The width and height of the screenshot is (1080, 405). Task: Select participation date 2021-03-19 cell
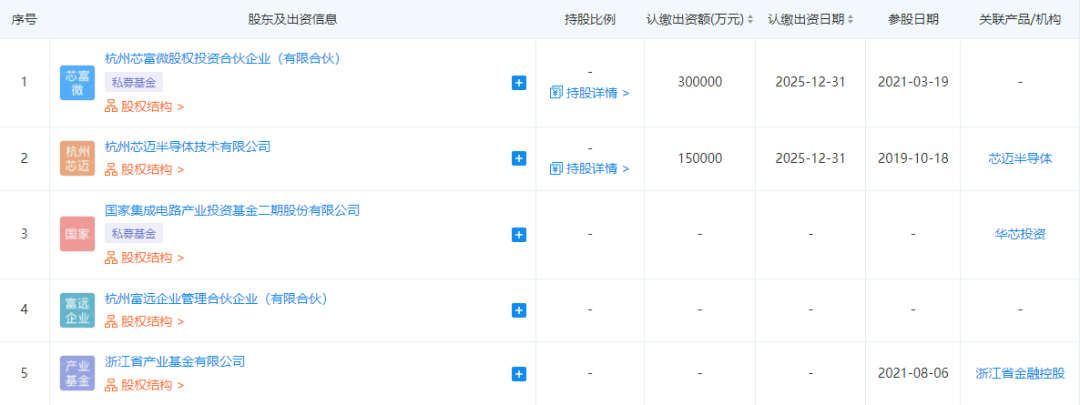tap(913, 82)
